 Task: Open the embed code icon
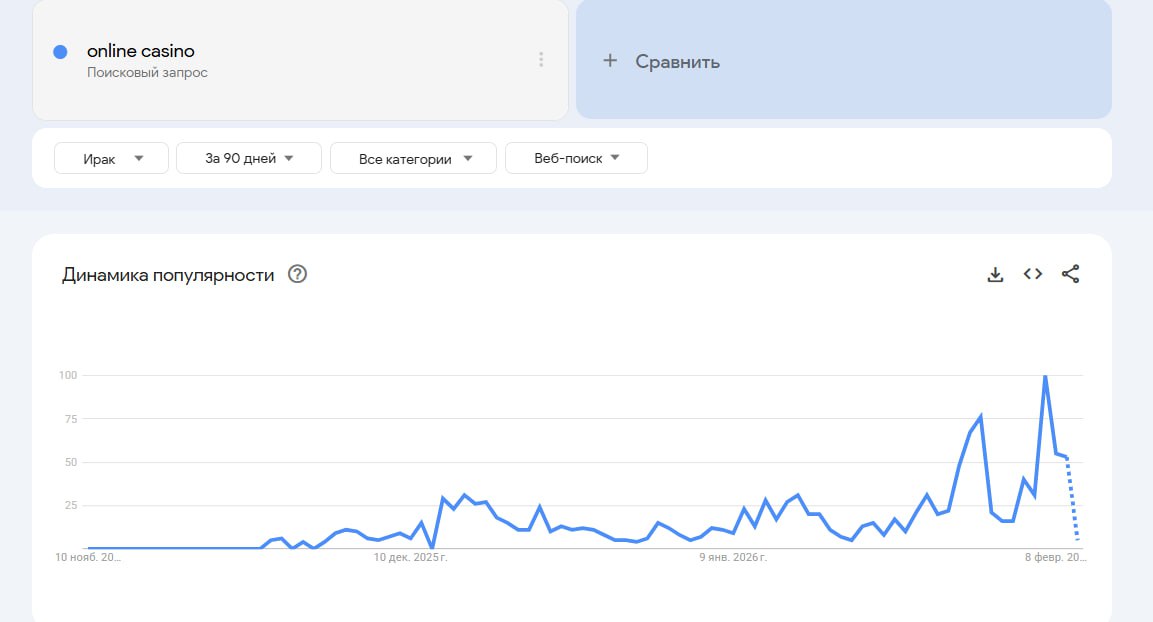click(x=1033, y=274)
